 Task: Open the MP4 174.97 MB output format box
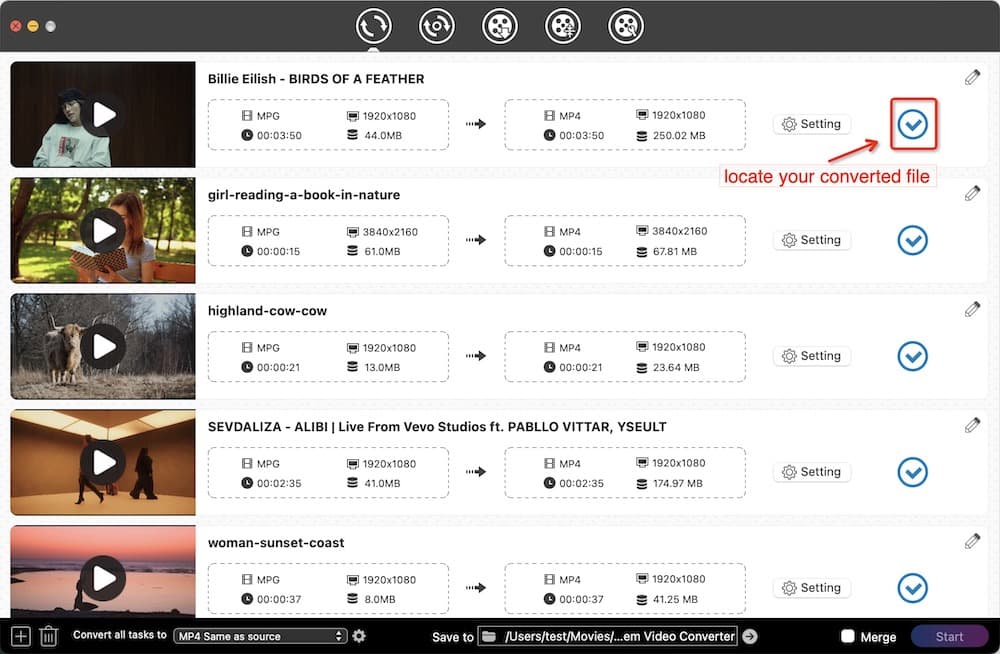click(625, 472)
